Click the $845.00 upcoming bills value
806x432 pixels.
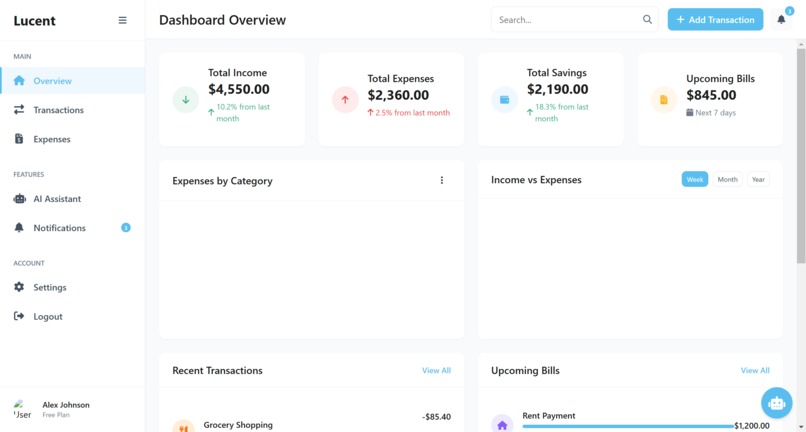(x=711, y=95)
